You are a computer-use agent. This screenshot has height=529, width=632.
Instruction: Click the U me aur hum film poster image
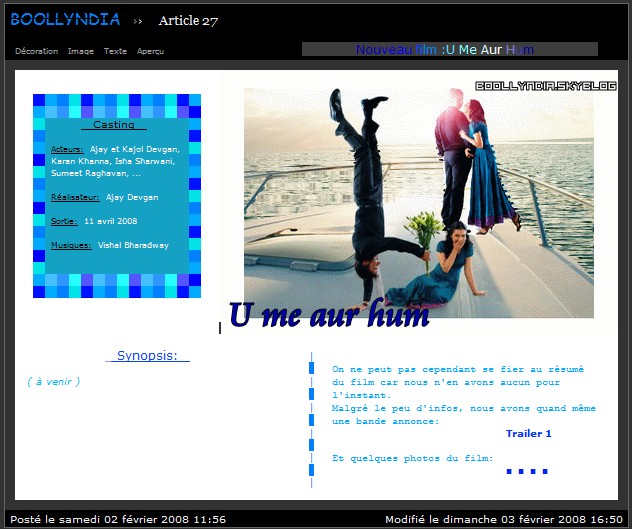(x=419, y=203)
